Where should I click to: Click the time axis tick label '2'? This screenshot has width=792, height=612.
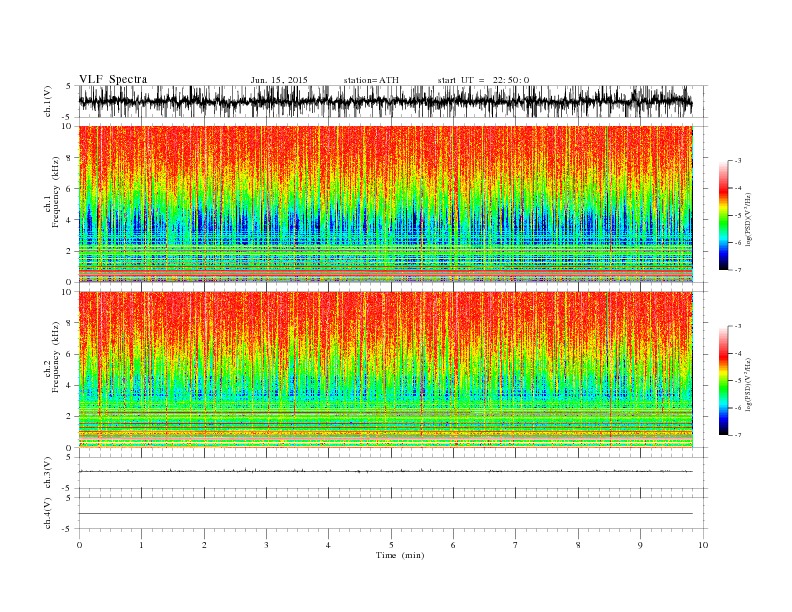coord(204,545)
